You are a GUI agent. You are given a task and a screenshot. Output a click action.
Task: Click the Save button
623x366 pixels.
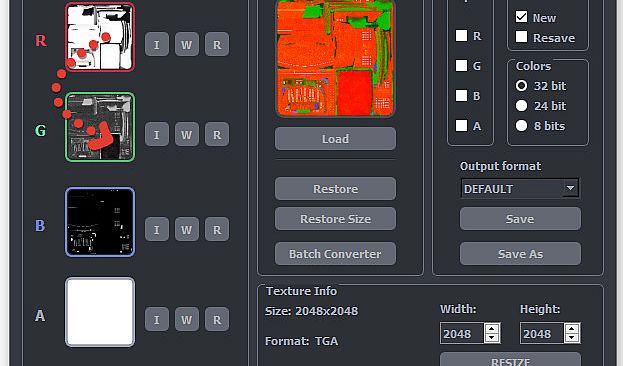(520, 219)
